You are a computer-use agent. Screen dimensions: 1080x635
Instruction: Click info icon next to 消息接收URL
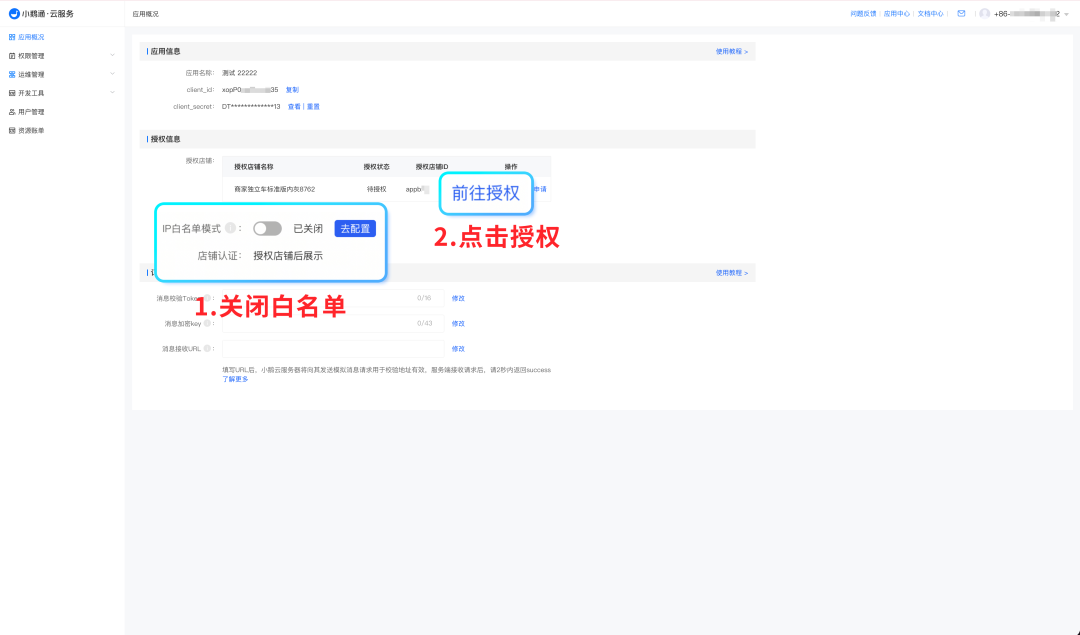click(x=207, y=348)
